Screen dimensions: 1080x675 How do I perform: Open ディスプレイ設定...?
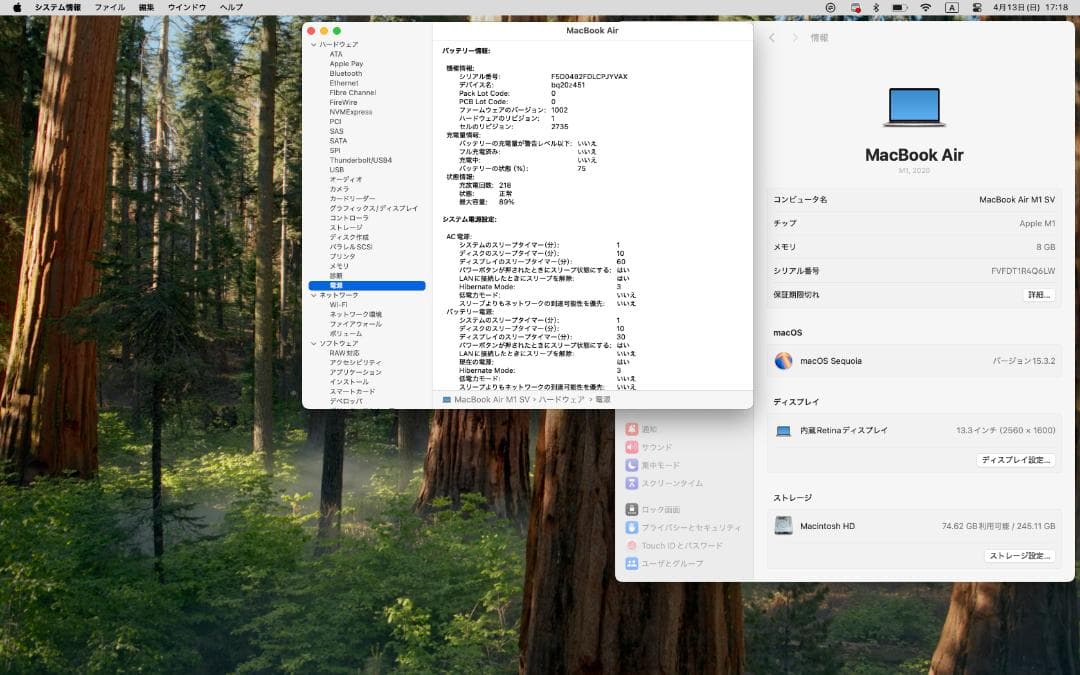[1015, 460]
